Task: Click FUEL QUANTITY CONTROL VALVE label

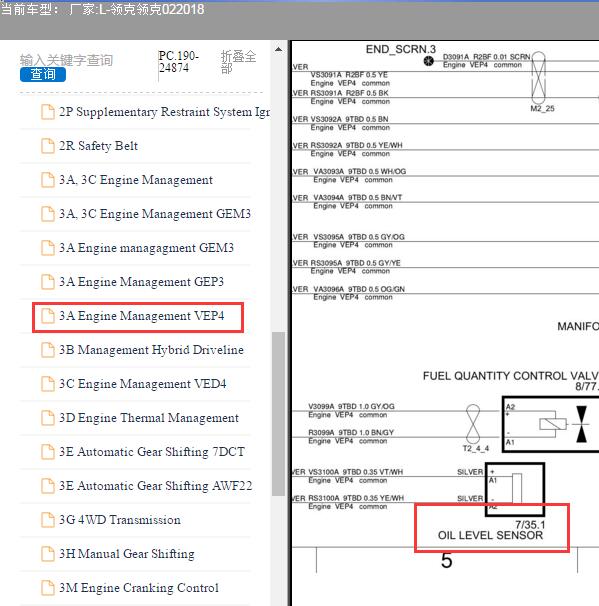Action: tap(511, 376)
